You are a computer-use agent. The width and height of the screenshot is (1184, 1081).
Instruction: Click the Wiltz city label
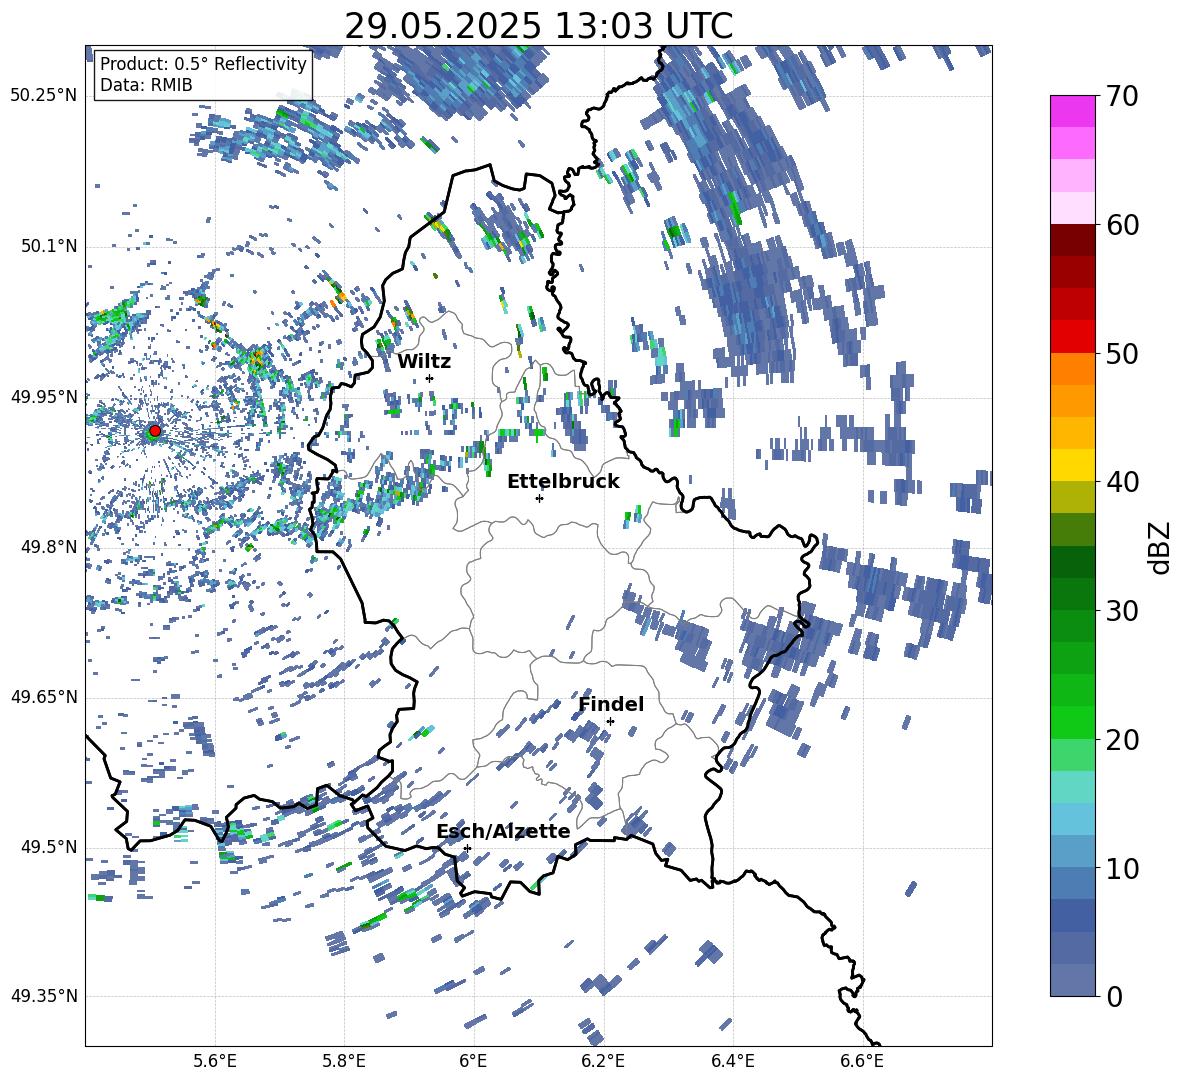(x=424, y=361)
